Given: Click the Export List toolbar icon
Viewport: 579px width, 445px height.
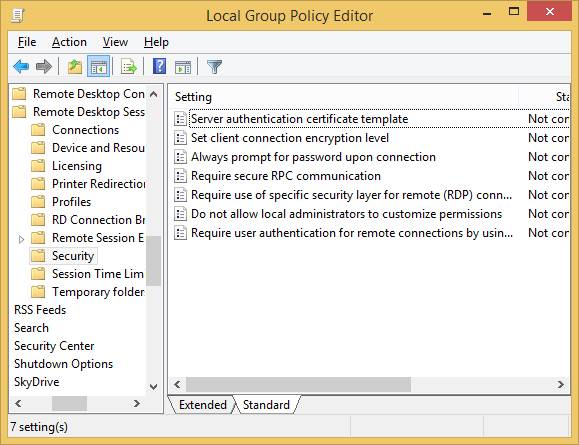Looking at the screenshot, I should pos(129,67).
